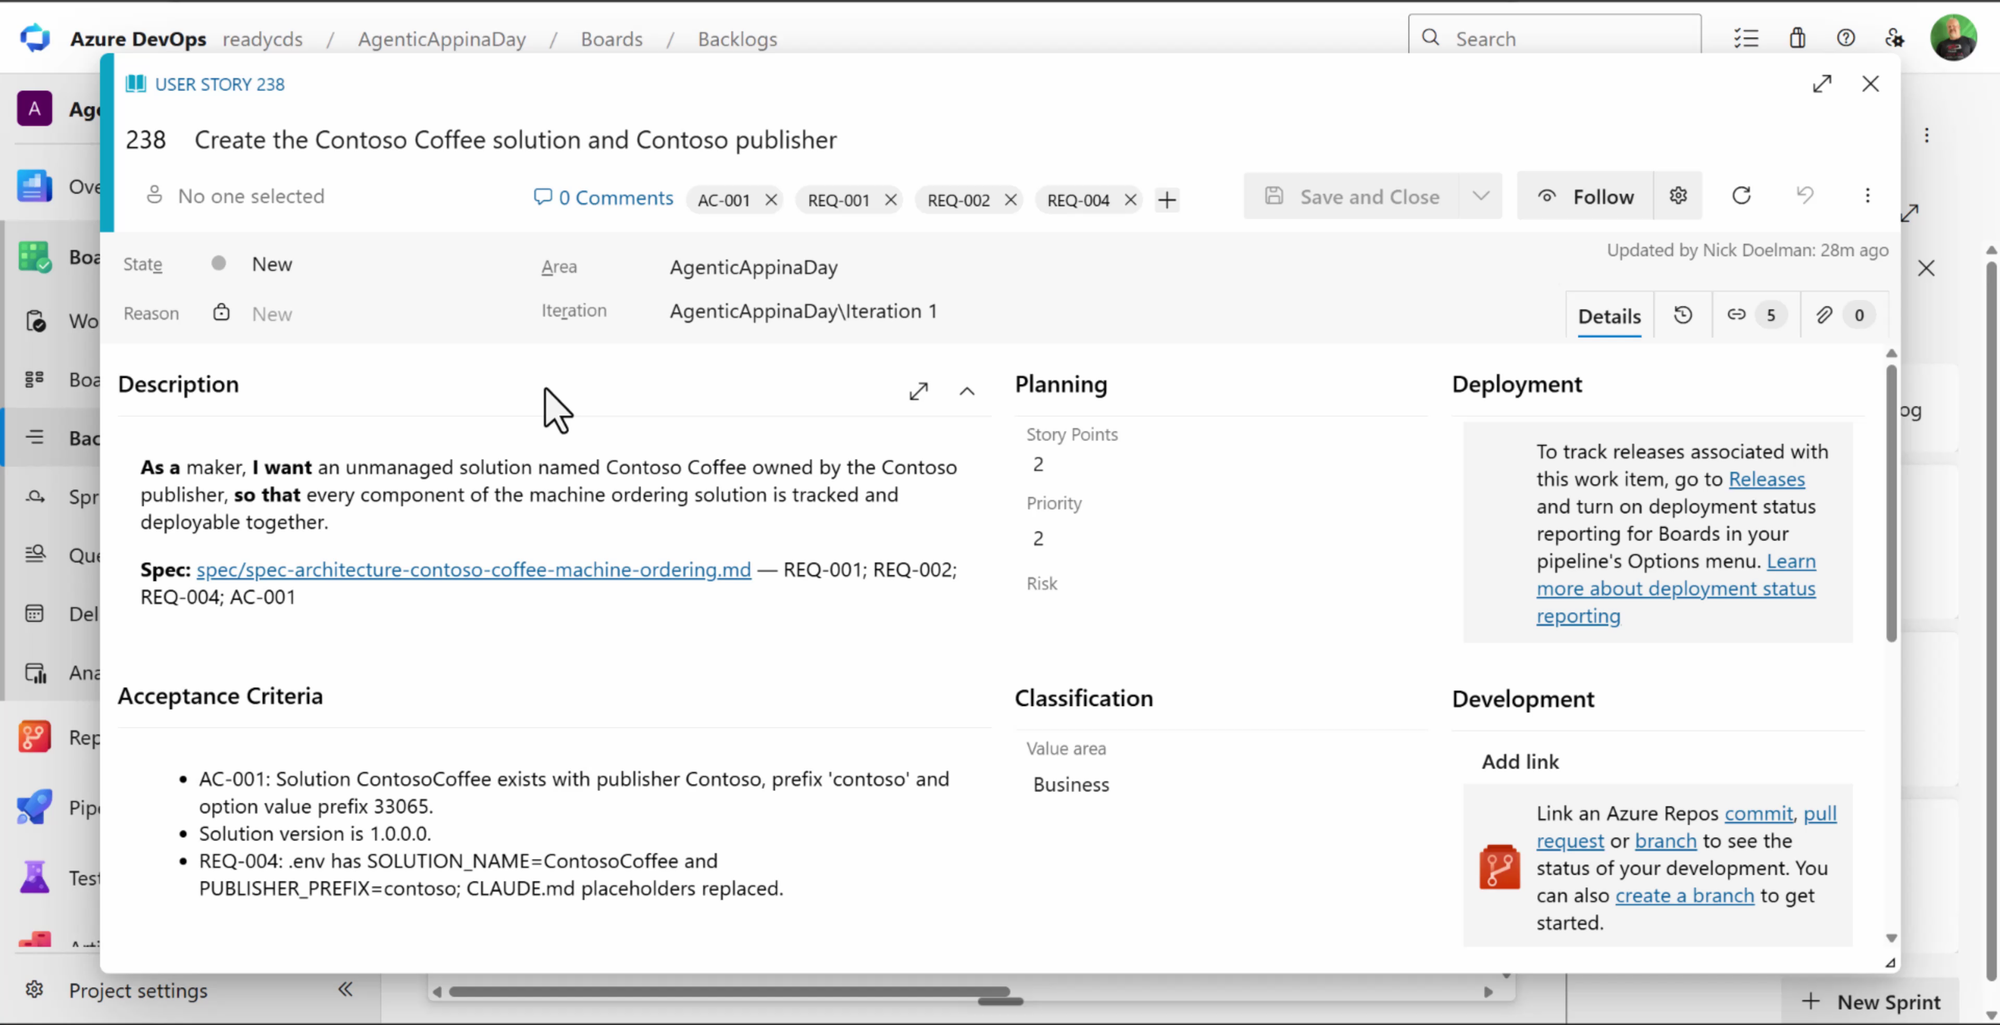Add a new tag with plus icon

pyautogui.click(x=1167, y=200)
